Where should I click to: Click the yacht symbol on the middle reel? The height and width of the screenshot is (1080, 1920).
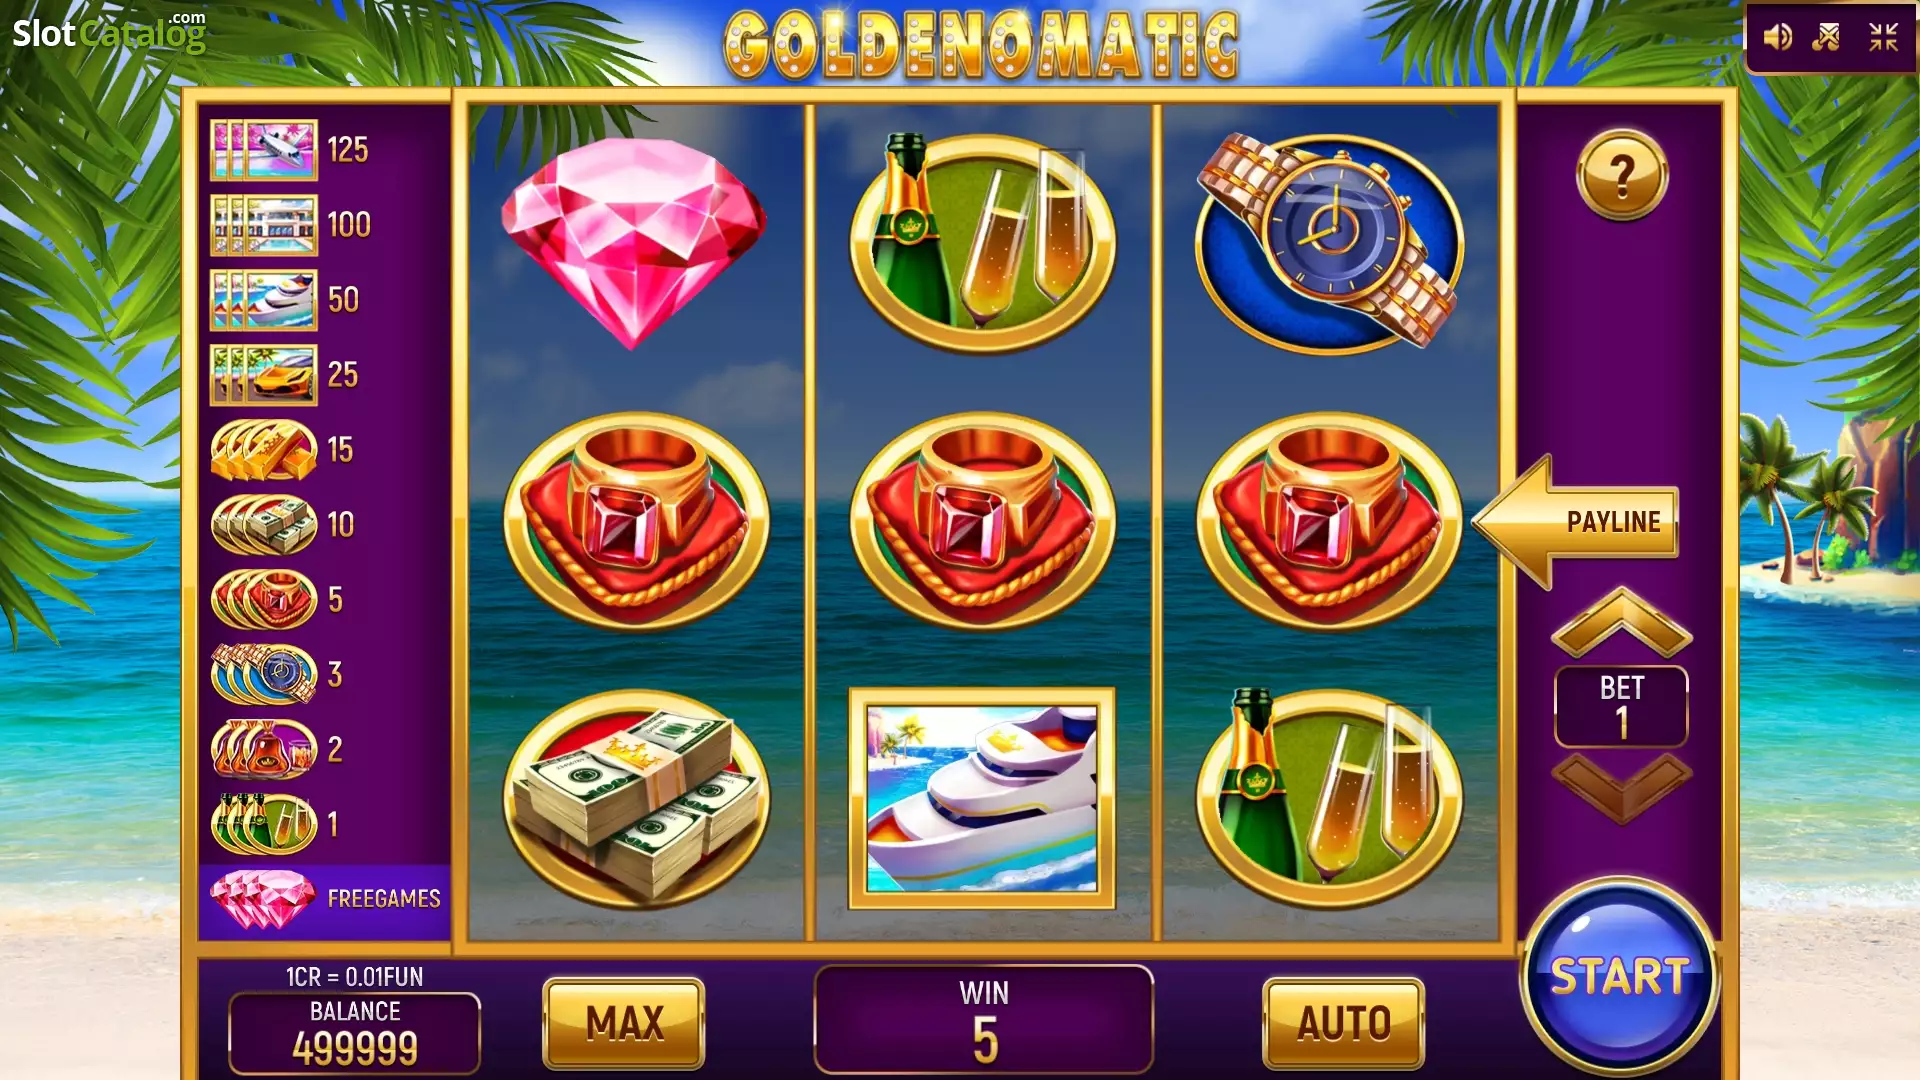coord(982,799)
